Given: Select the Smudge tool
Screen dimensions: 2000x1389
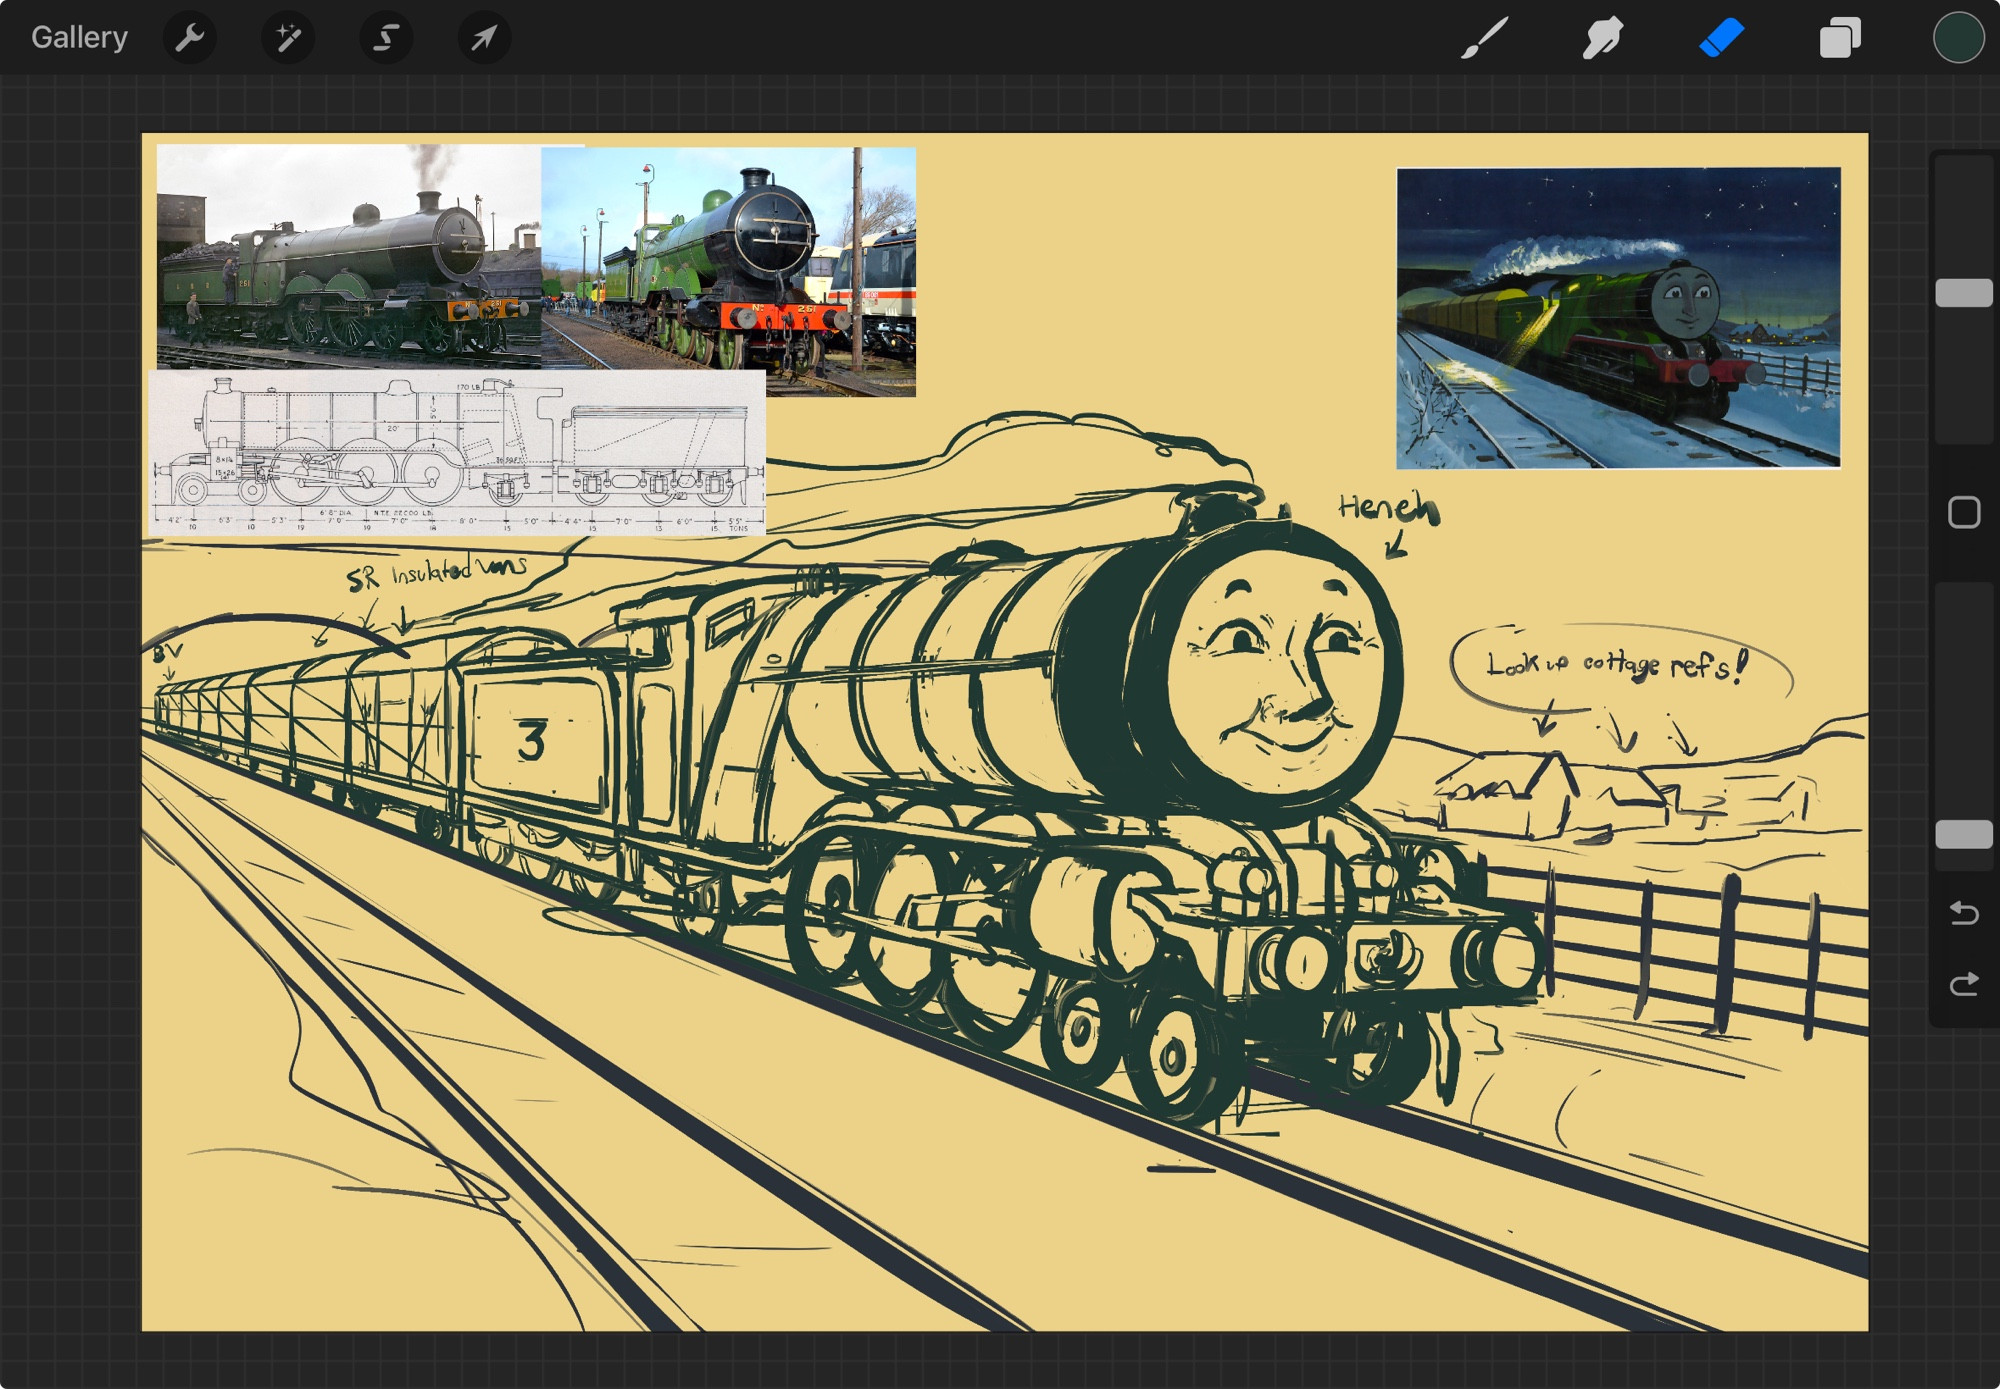Looking at the screenshot, I should pyautogui.click(x=1602, y=38).
